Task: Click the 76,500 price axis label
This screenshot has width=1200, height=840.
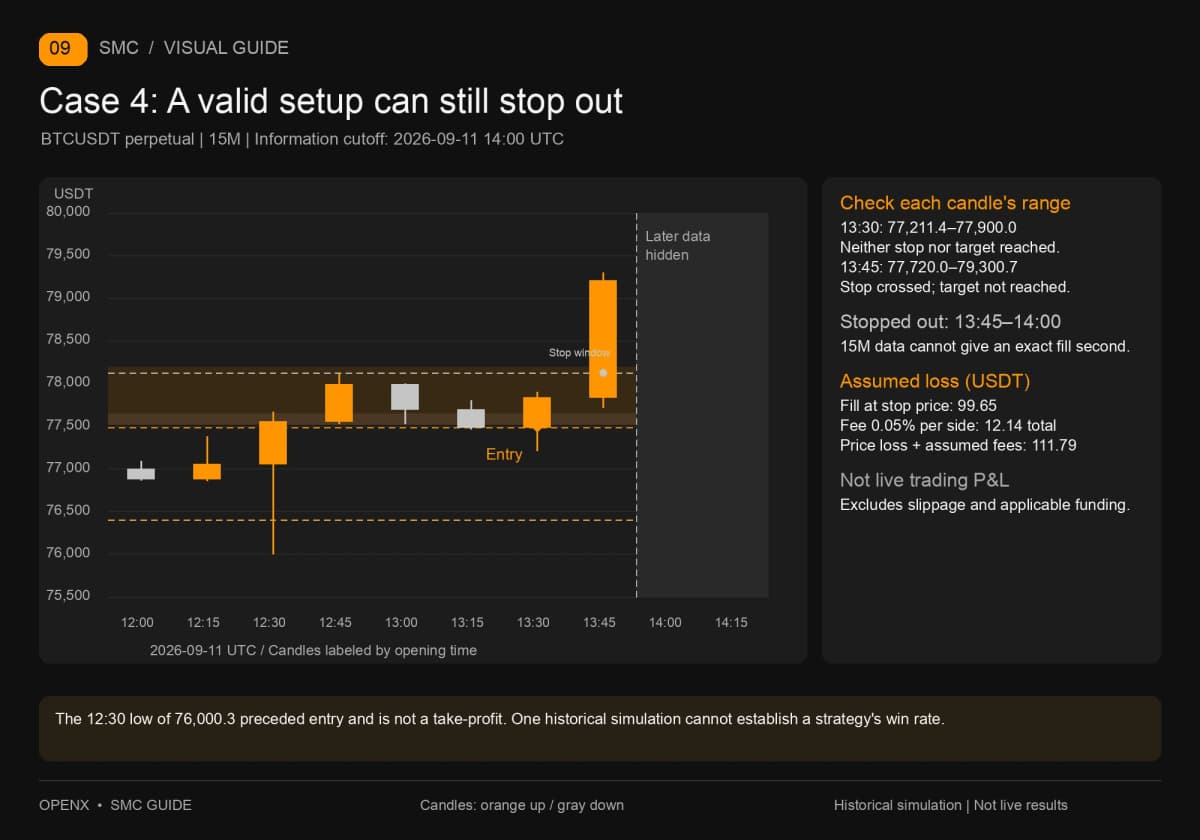Action: tap(68, 510)
